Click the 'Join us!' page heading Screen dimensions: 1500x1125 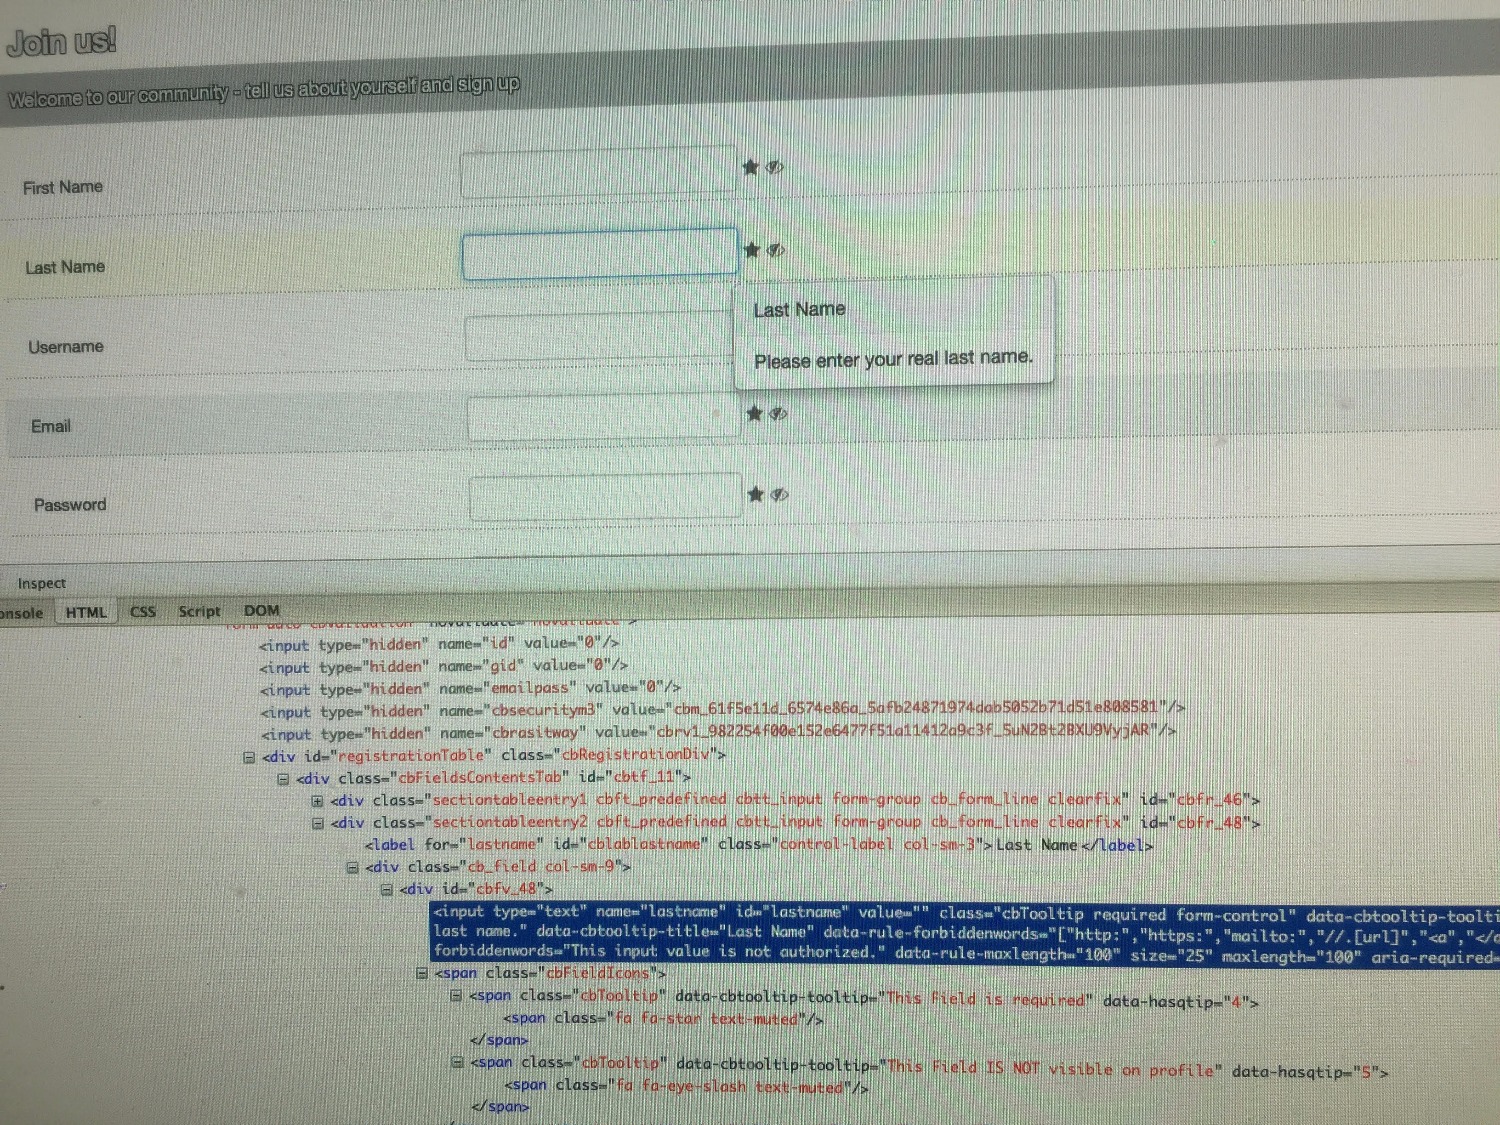coord(61,42)
